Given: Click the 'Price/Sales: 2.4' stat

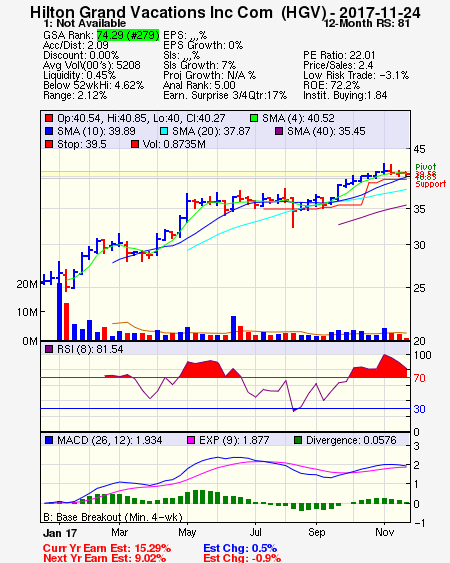Looking at the screenshot, I should click(x=338, y=65).
